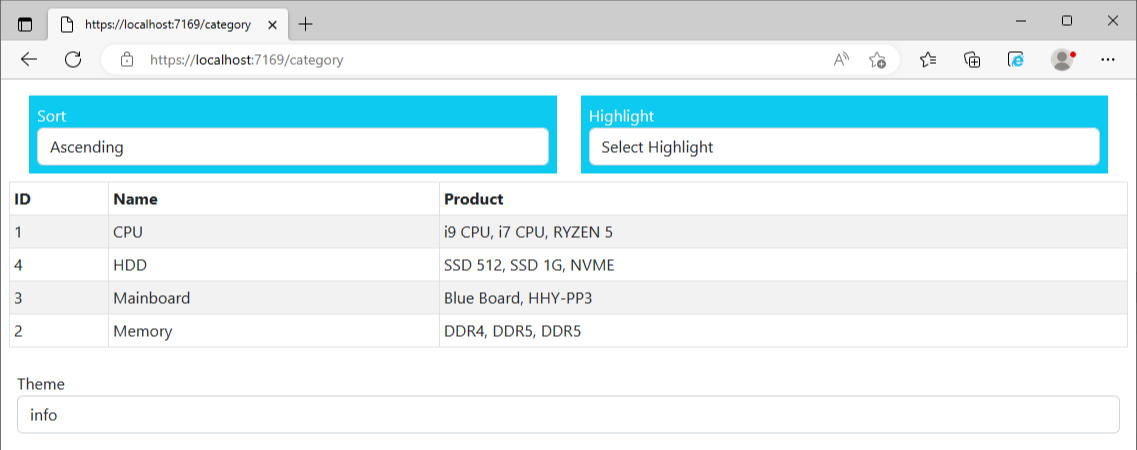The width and height of the screenshot is (1137, 450).
Task: Select the Mainboard name cell
Action: pos(273,298)
